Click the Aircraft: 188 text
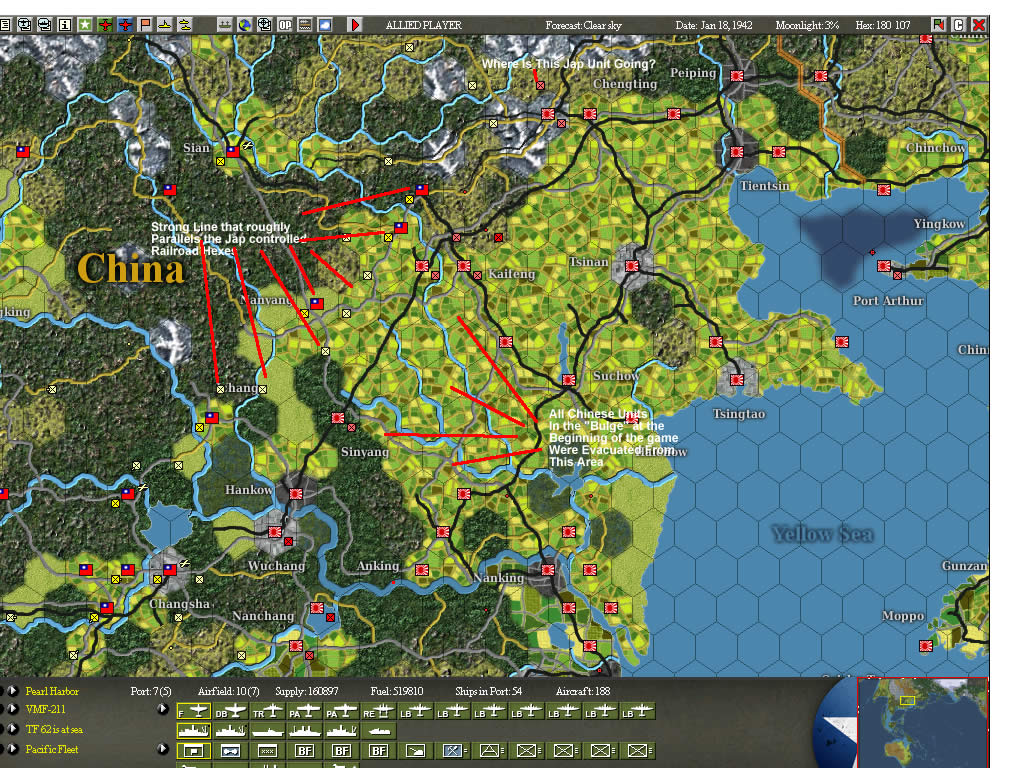The width and height of the screenshot is (1024, 768). (583, 691)
